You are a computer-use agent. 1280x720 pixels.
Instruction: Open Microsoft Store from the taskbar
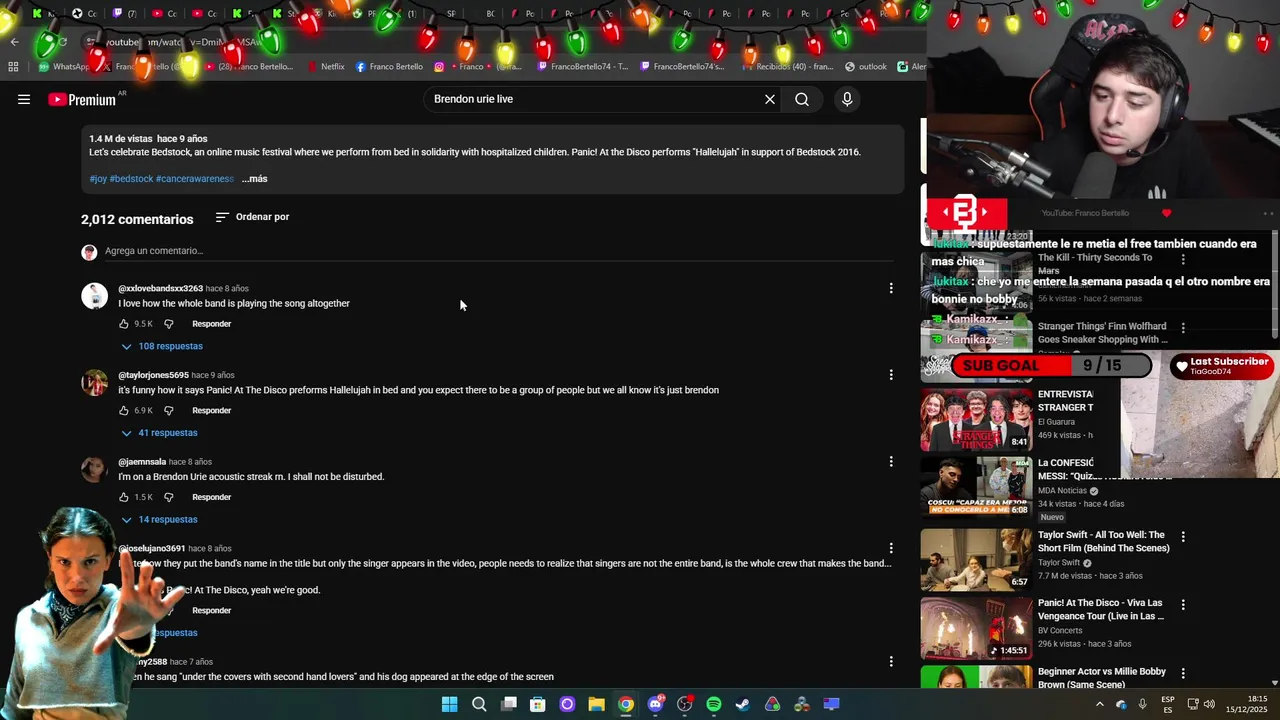538,704
